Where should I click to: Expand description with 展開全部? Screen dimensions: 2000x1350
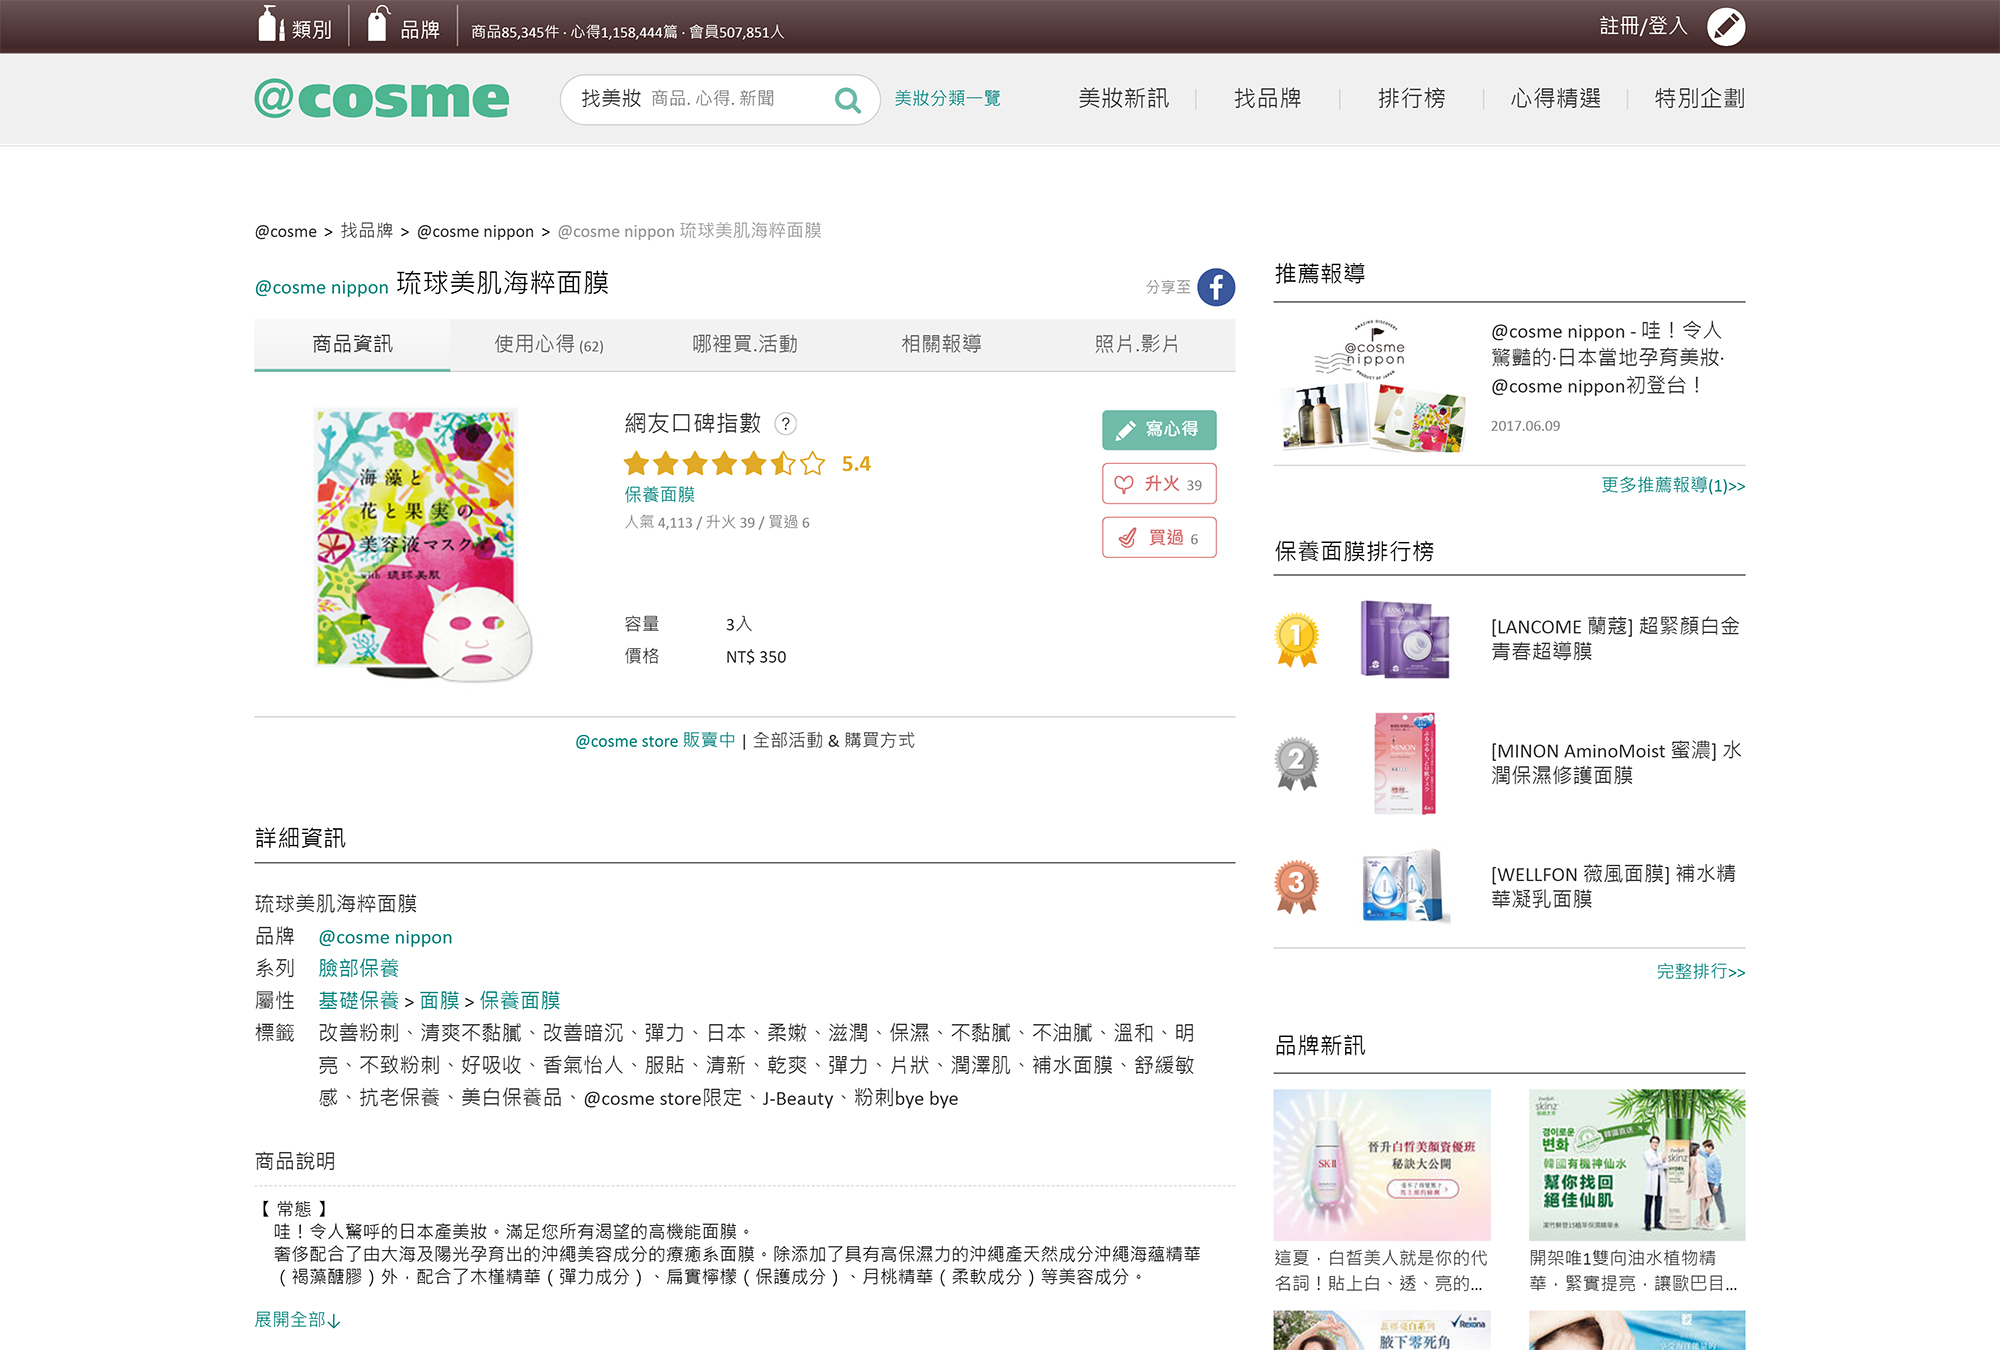click(297, 1320)
